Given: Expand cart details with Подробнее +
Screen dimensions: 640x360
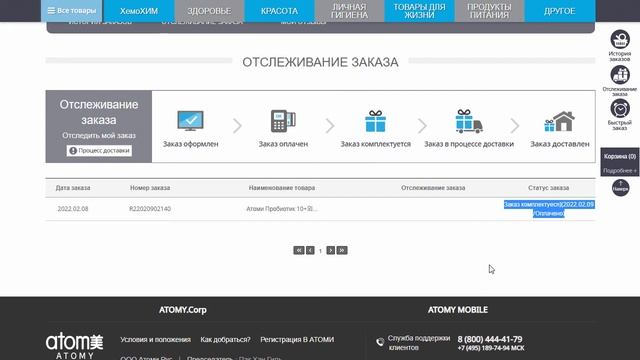Looking at the screenshot, I should tap(620, 171).
